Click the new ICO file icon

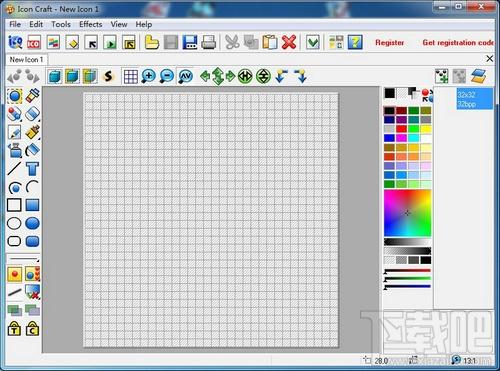(15, 42)
